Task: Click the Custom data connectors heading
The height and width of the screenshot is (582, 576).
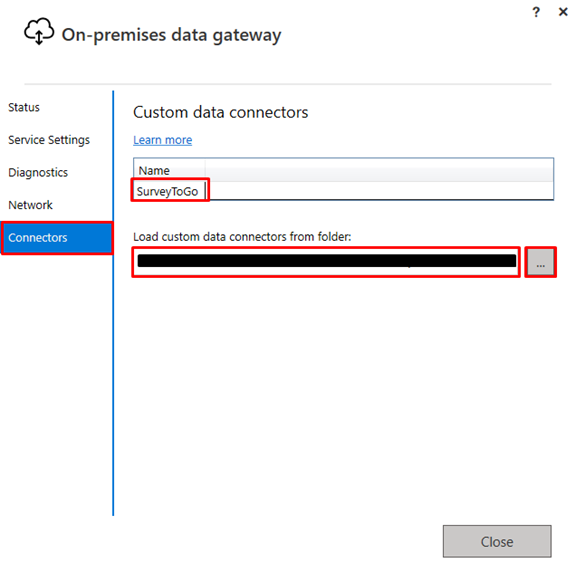Action: [220, 112]
